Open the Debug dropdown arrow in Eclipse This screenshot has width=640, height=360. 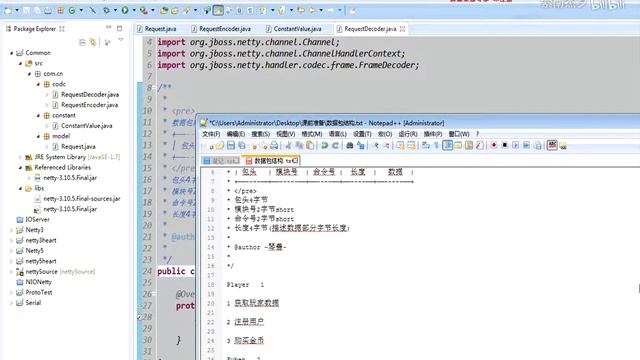coord(115,11)
